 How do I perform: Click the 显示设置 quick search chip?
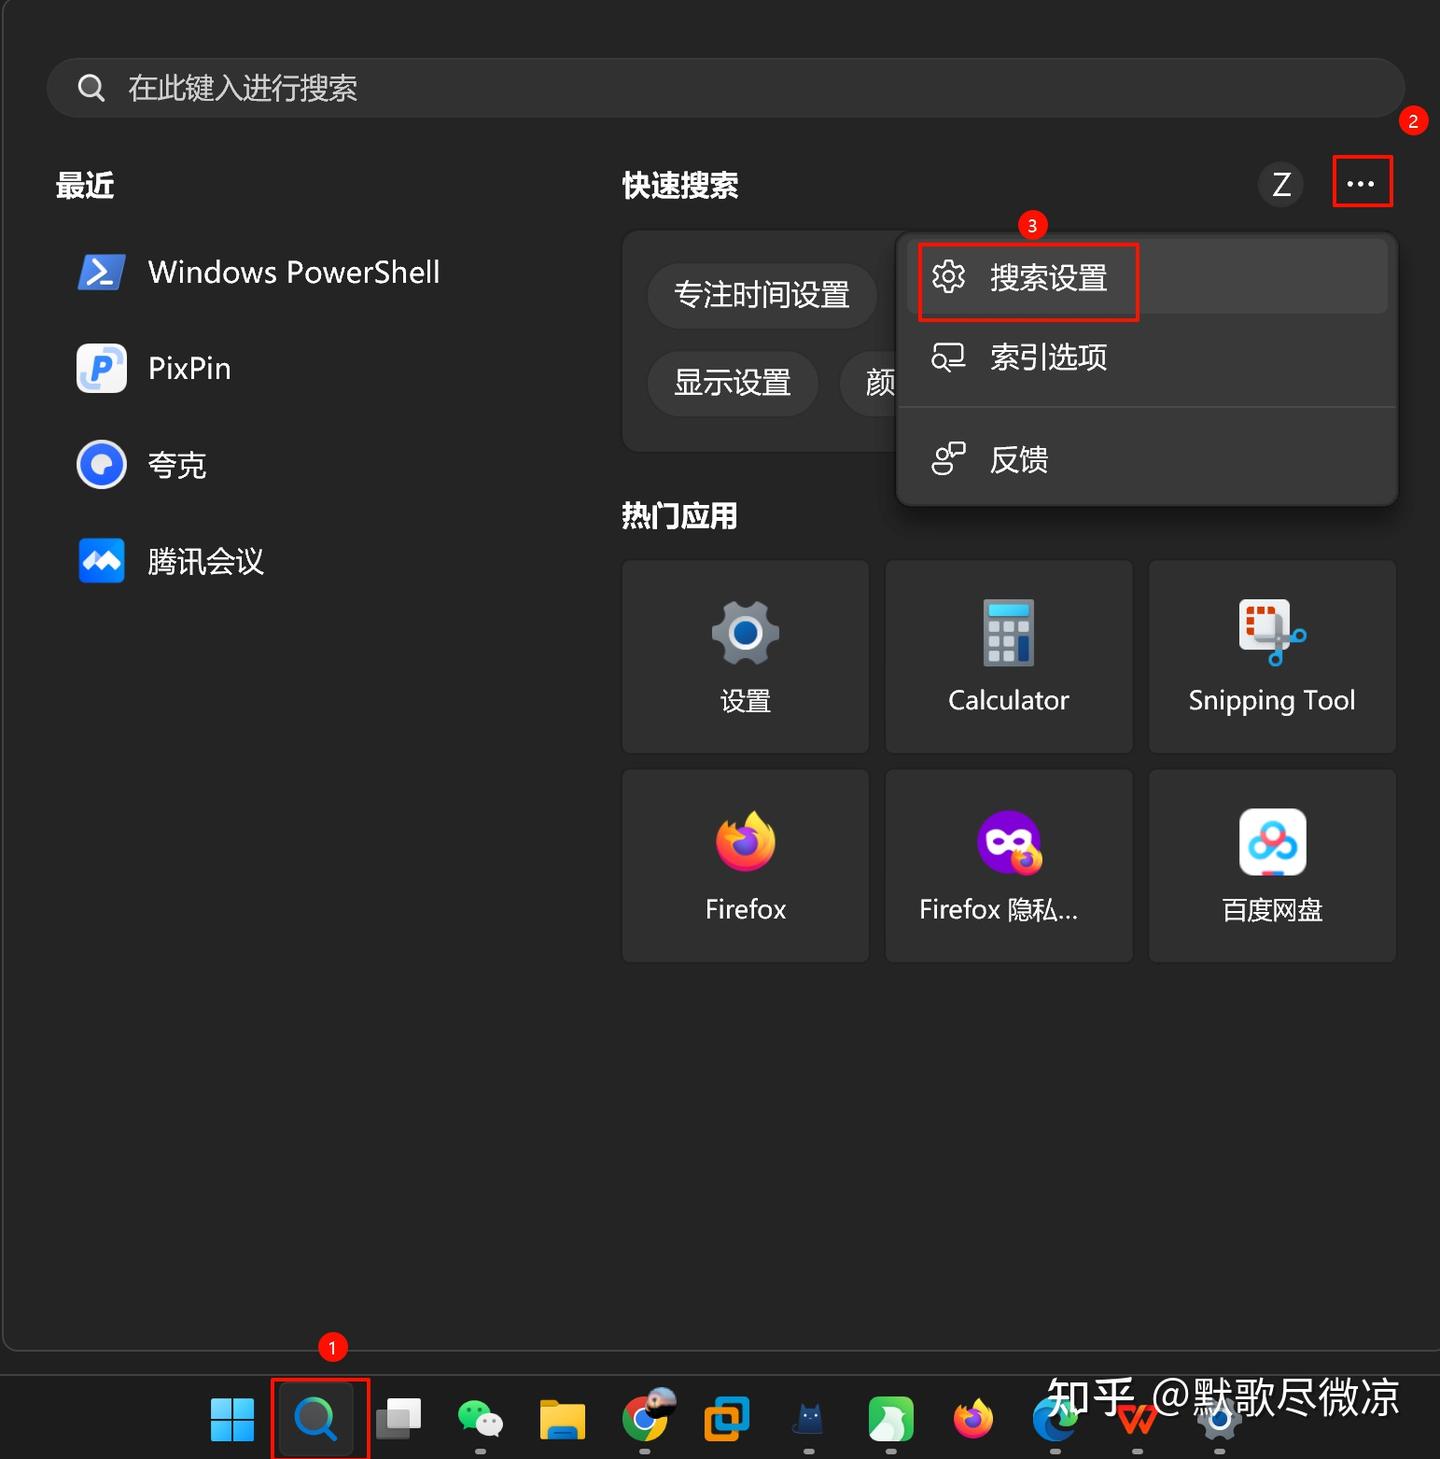[732, 382]
